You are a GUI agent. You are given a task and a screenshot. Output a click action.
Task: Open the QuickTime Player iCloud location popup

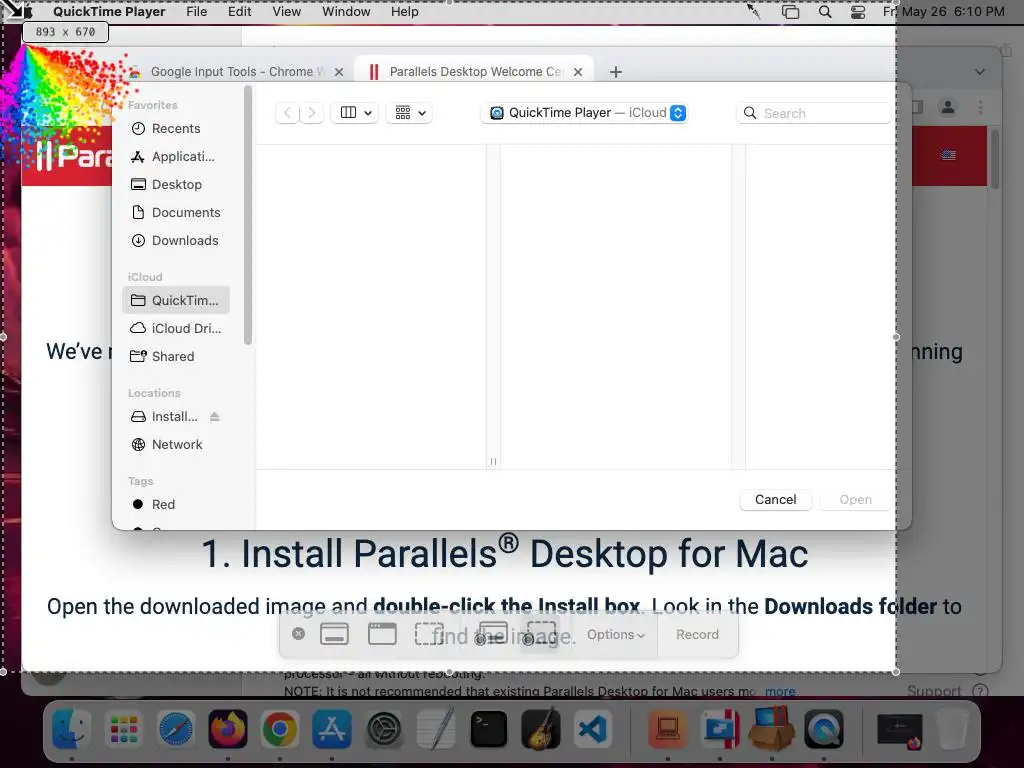point(584,113)
